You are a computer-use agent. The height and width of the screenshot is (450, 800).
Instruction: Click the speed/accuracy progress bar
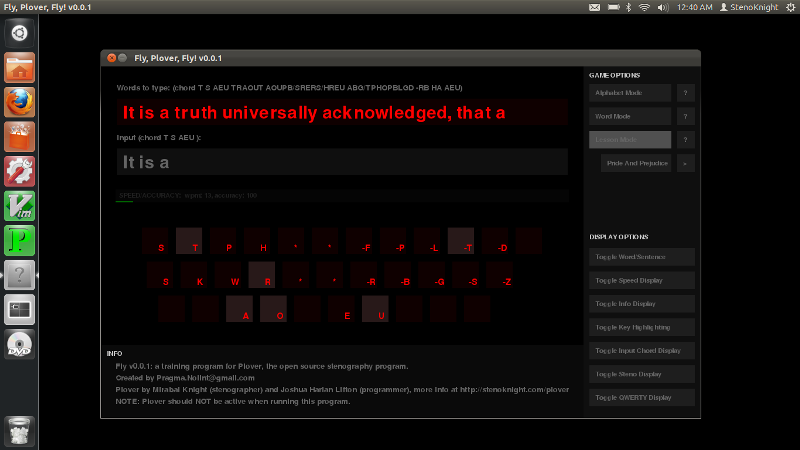pos(342,196)
